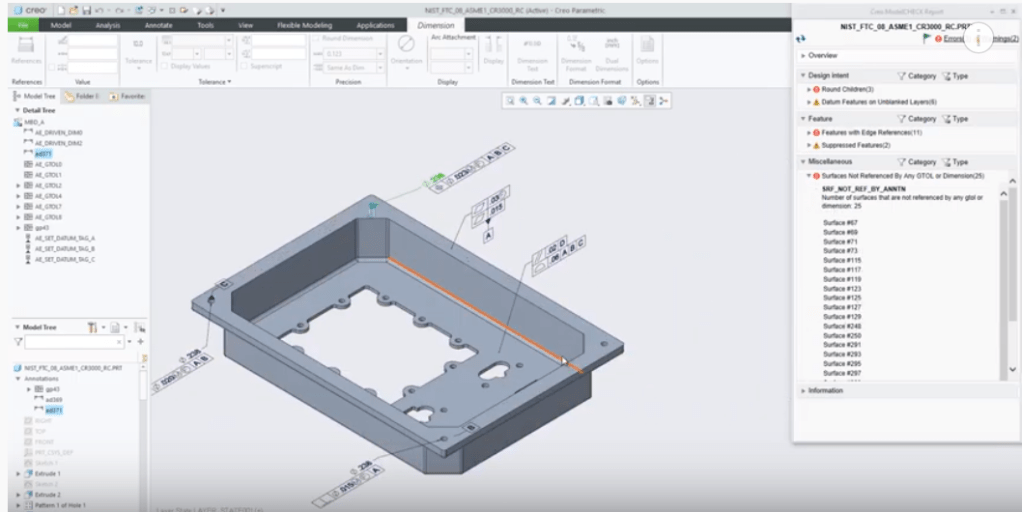
Task: Expand the Information section in report
Action: pos(803,390)
